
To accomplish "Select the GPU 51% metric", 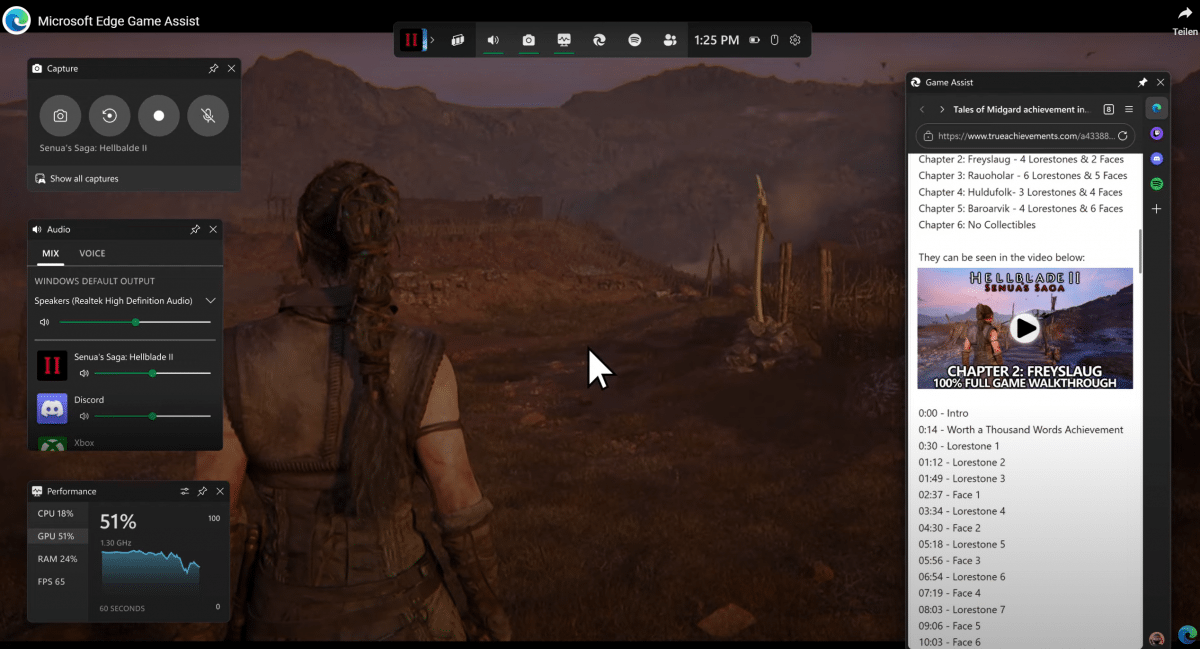I will pyautogui.click(x=57, y=536).
